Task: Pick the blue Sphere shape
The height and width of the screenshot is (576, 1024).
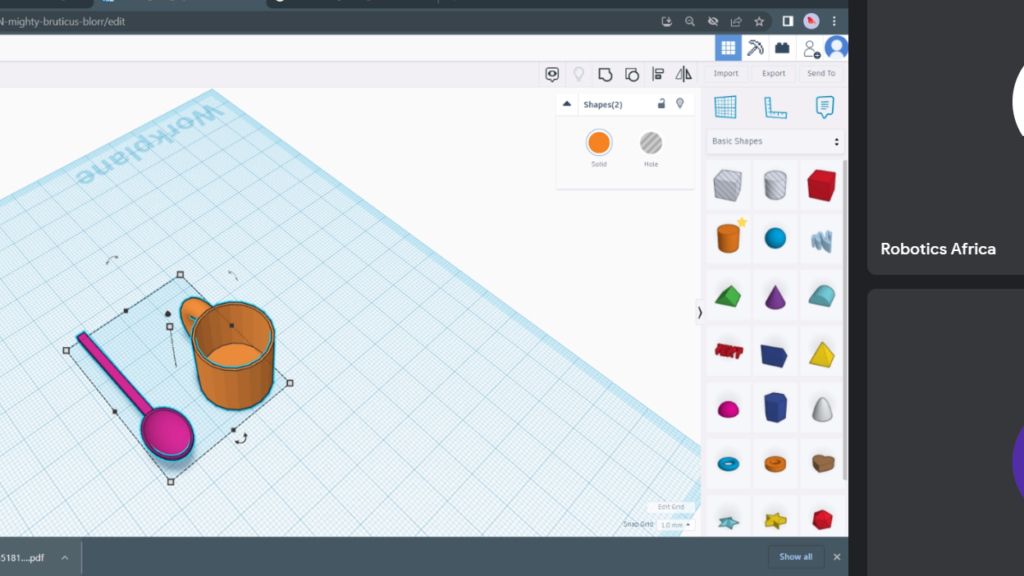Action: click(x=775, y=238)
